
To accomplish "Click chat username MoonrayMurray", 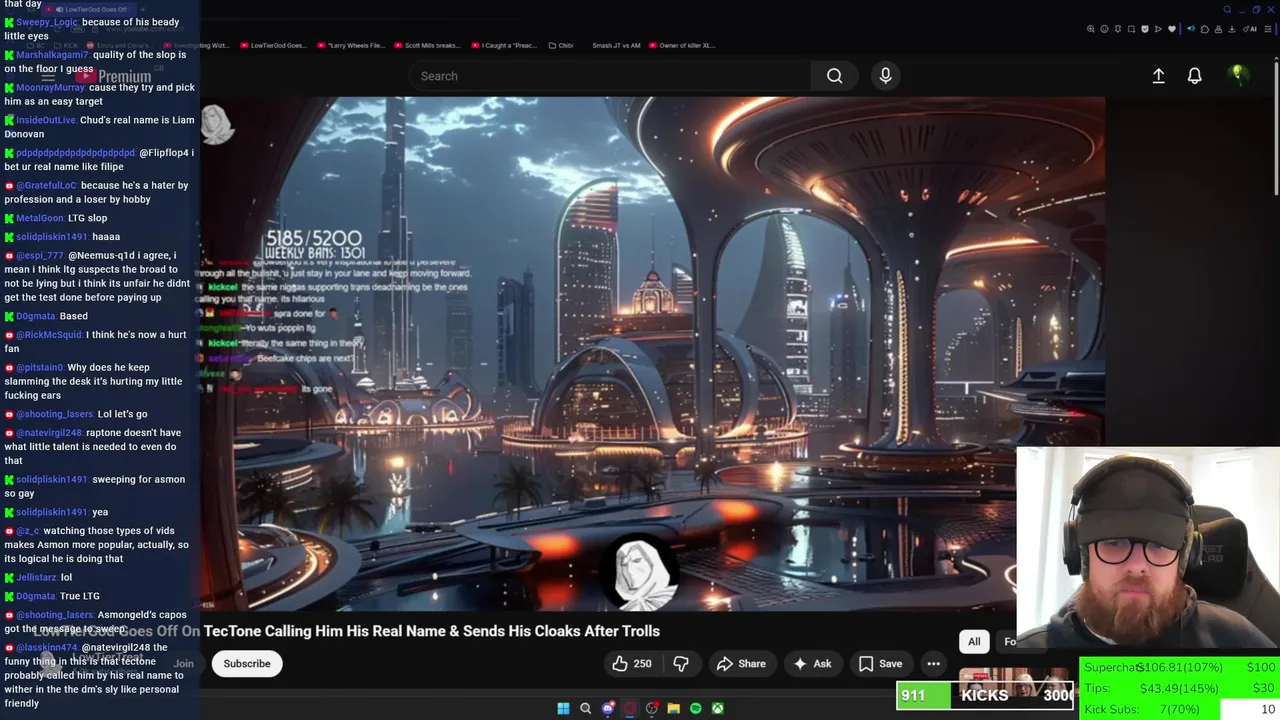I will pos(51,88).
